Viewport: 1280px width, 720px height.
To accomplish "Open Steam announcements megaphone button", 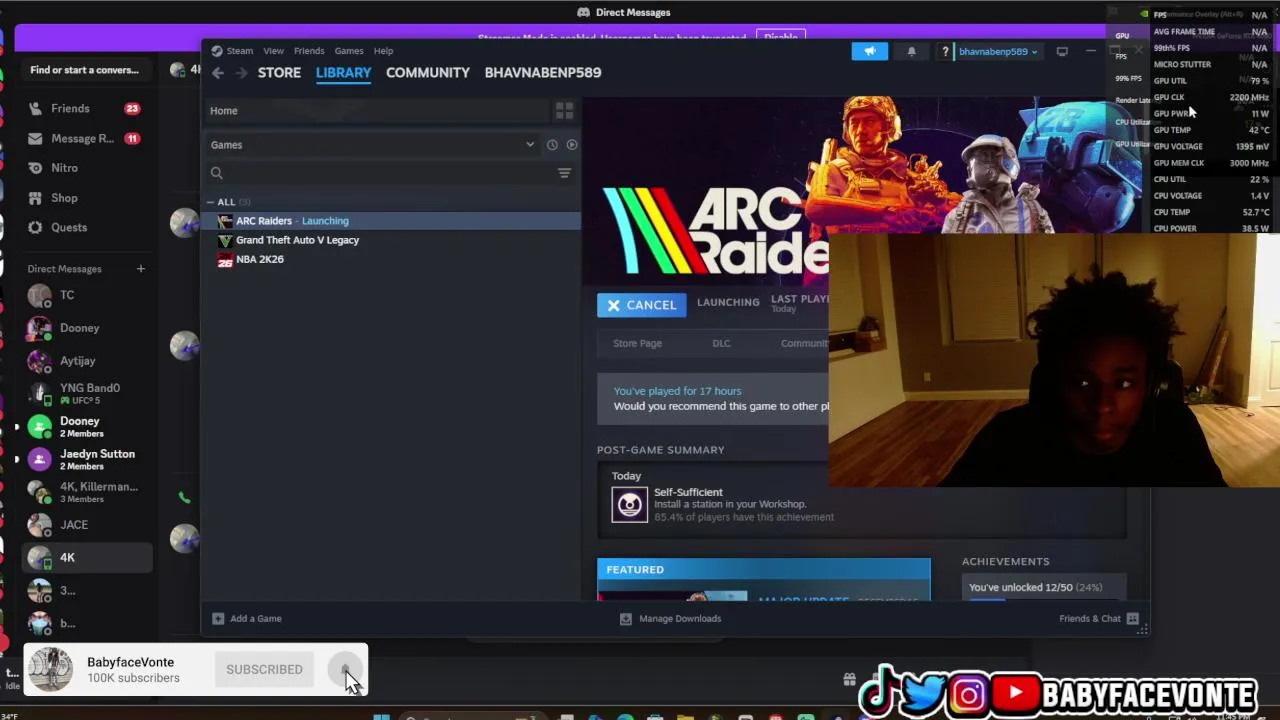I will (869, 51).
